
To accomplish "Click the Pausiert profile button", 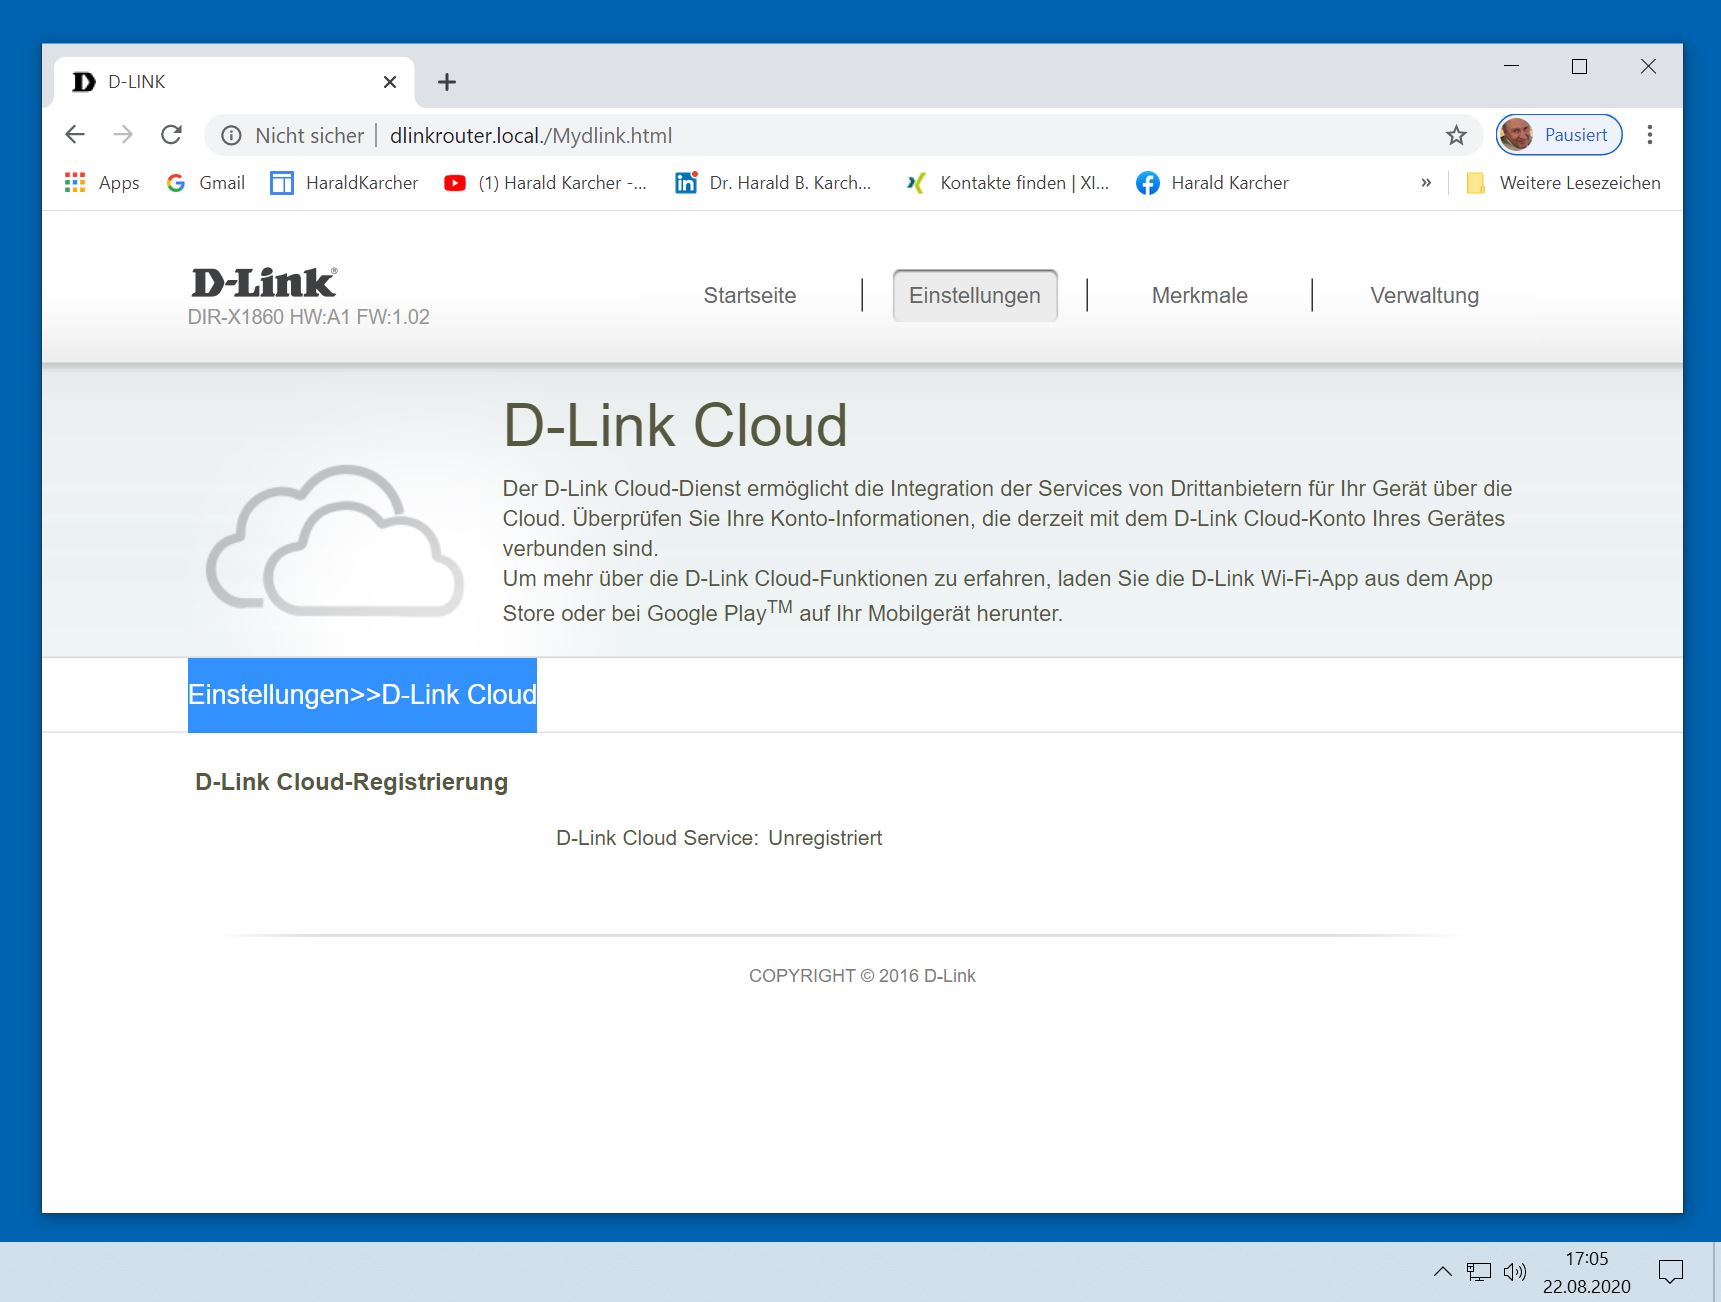I will (1558, 135).
